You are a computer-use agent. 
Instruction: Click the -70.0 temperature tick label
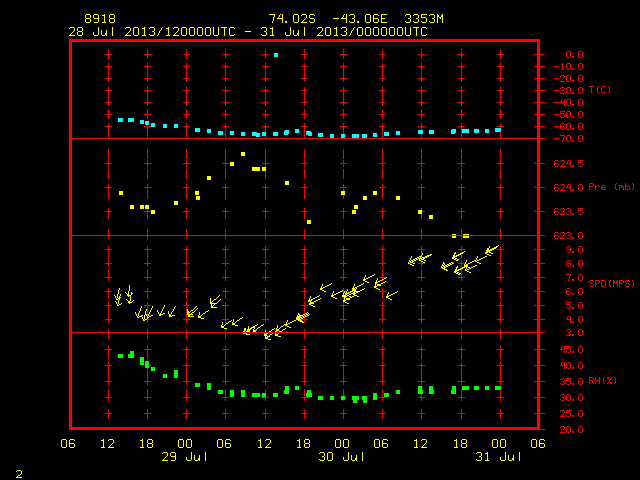[568, 139]
